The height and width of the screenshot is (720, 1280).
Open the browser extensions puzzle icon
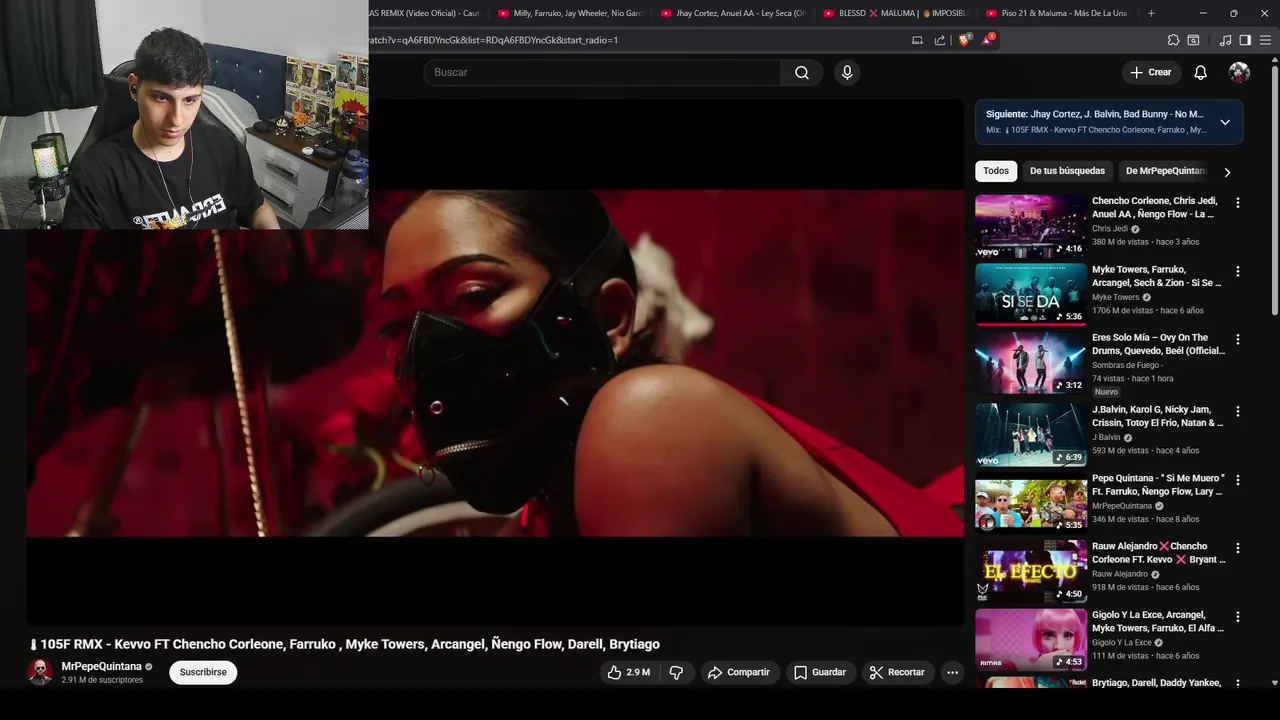coord(1173,40)
